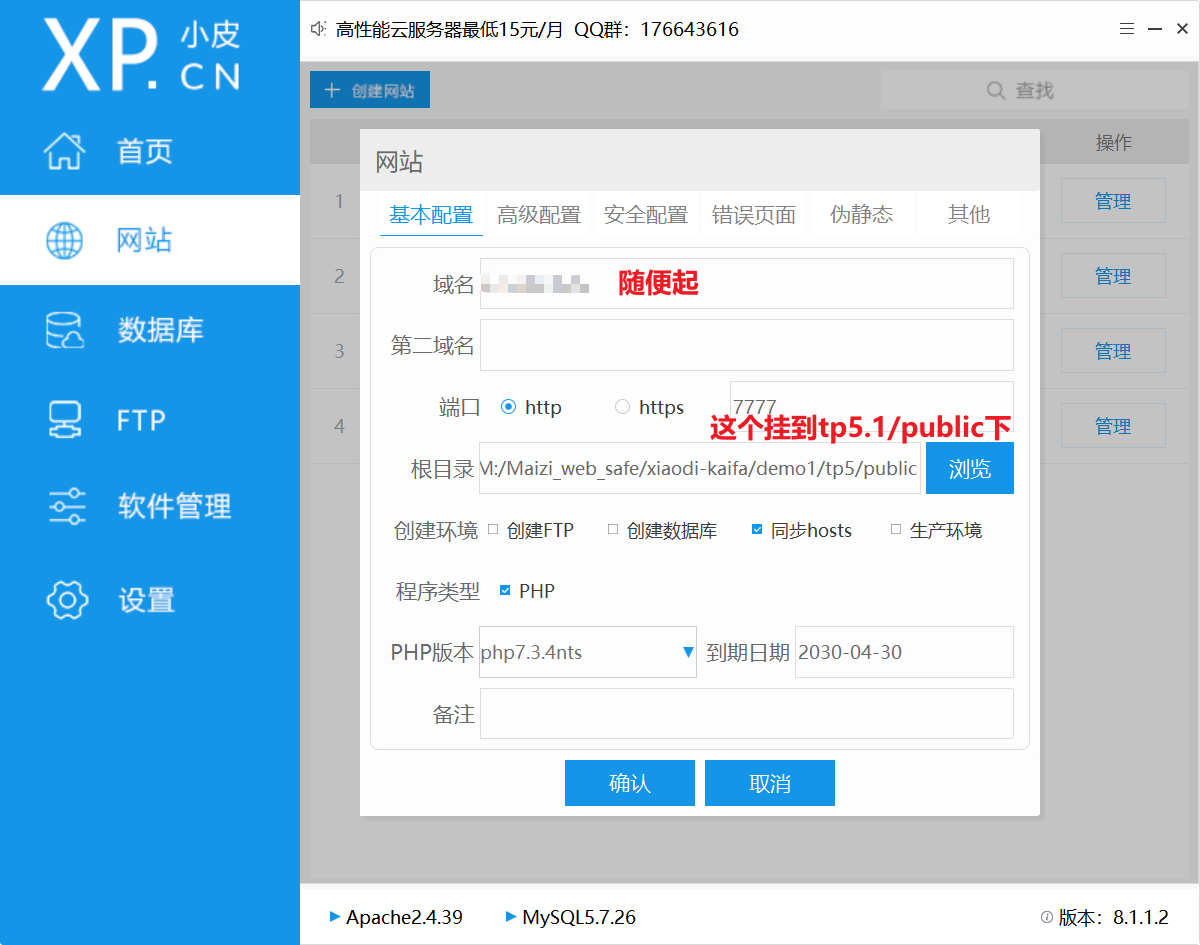Switch to the 高级配置 tab
The width and height of the screenshot is (1200, 945).
point(539,214)
